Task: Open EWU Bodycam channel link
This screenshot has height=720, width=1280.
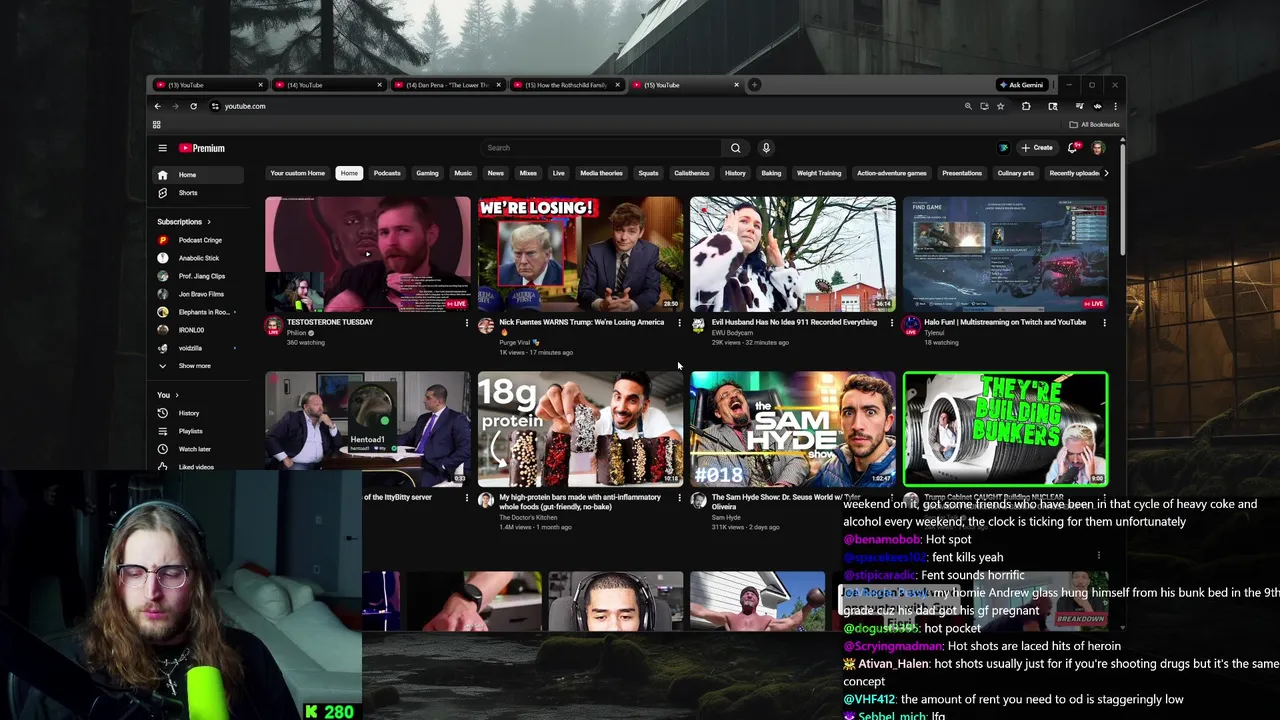Action: click(x=733, y=332)
